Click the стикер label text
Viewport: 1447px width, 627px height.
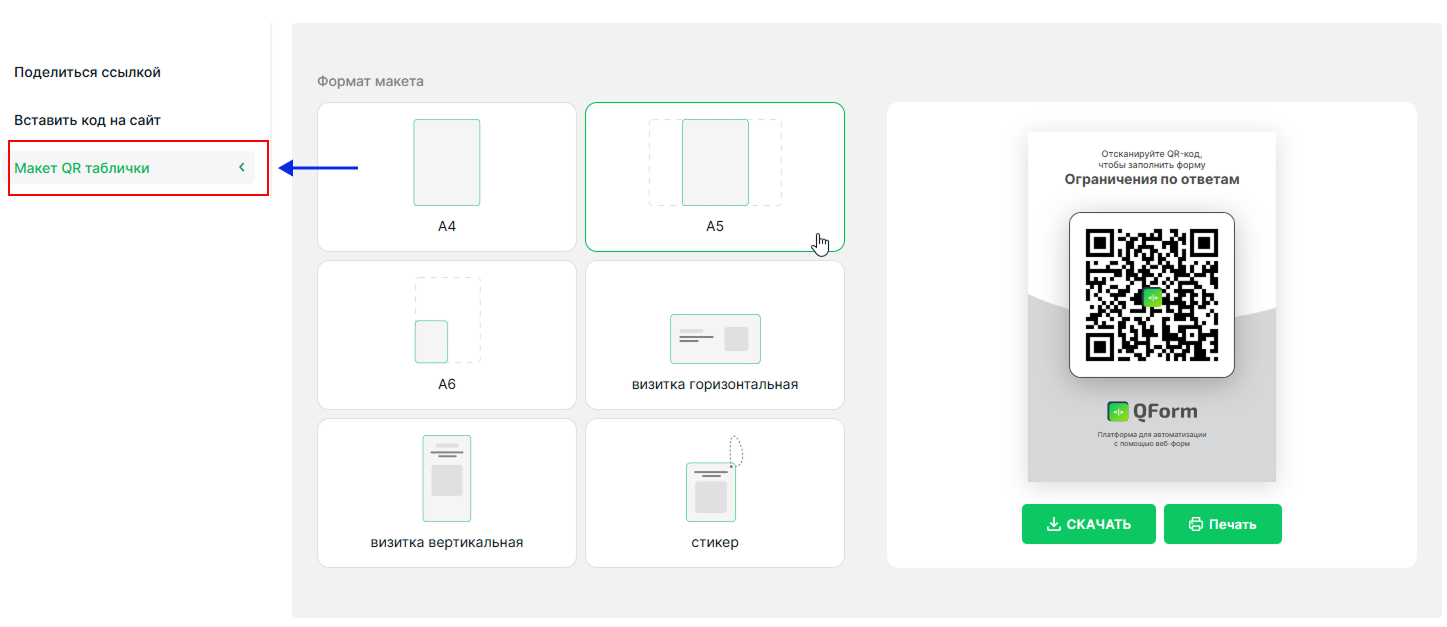[715, 543]
